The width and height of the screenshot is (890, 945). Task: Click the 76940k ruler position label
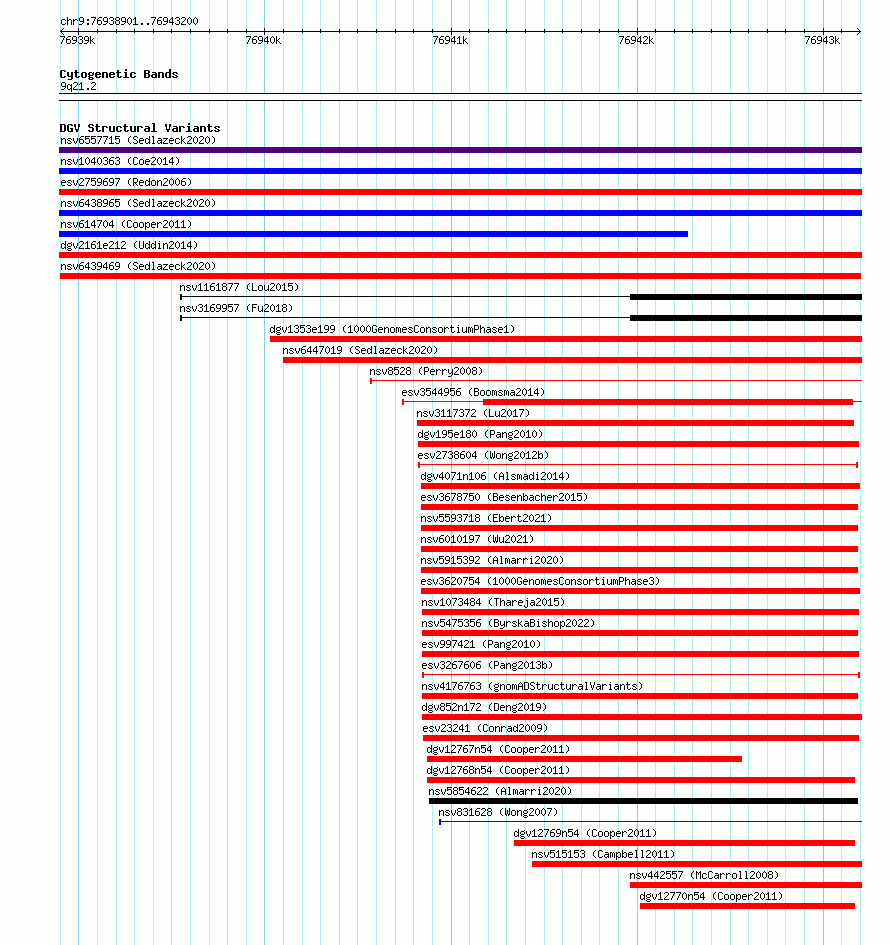pos(263,41)
